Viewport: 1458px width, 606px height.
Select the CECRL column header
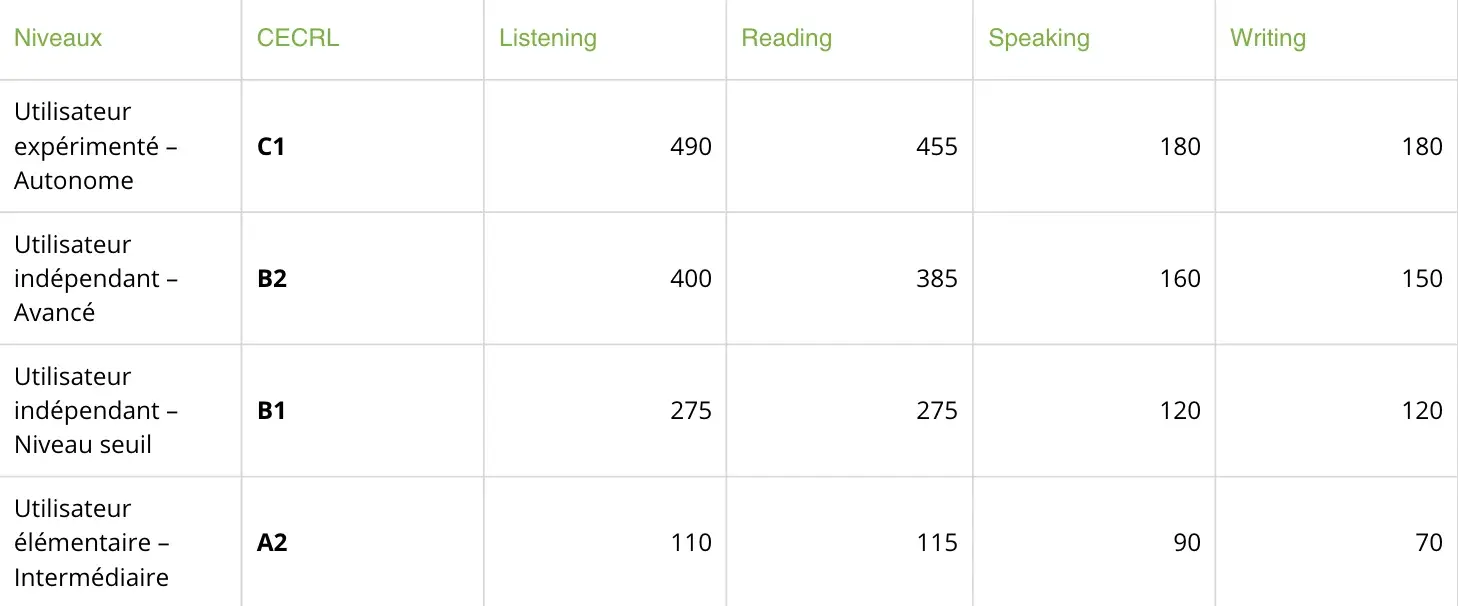[x=298, y=38]
